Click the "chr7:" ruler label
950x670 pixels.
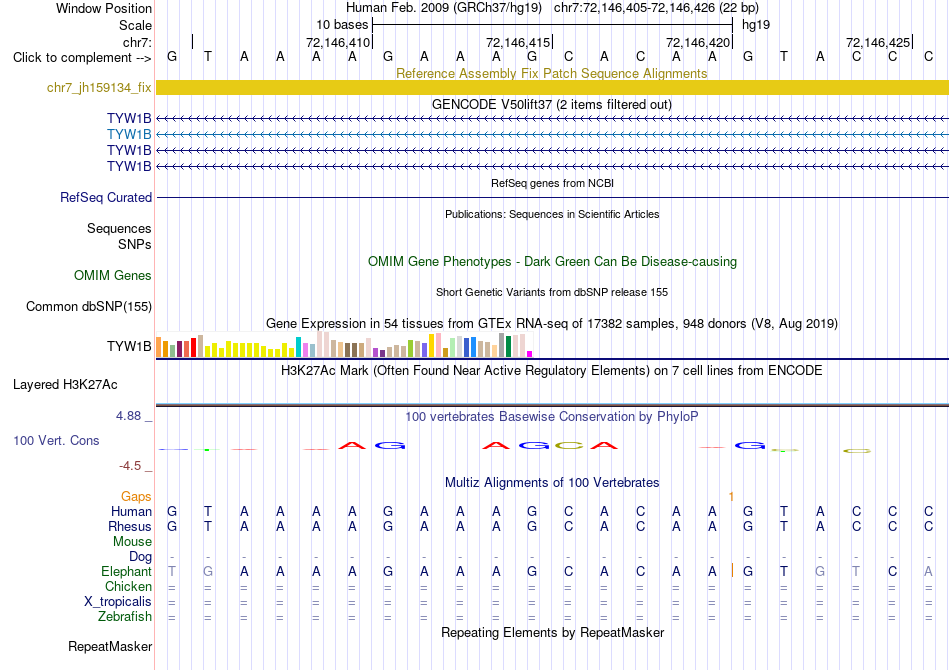point(137,42)
